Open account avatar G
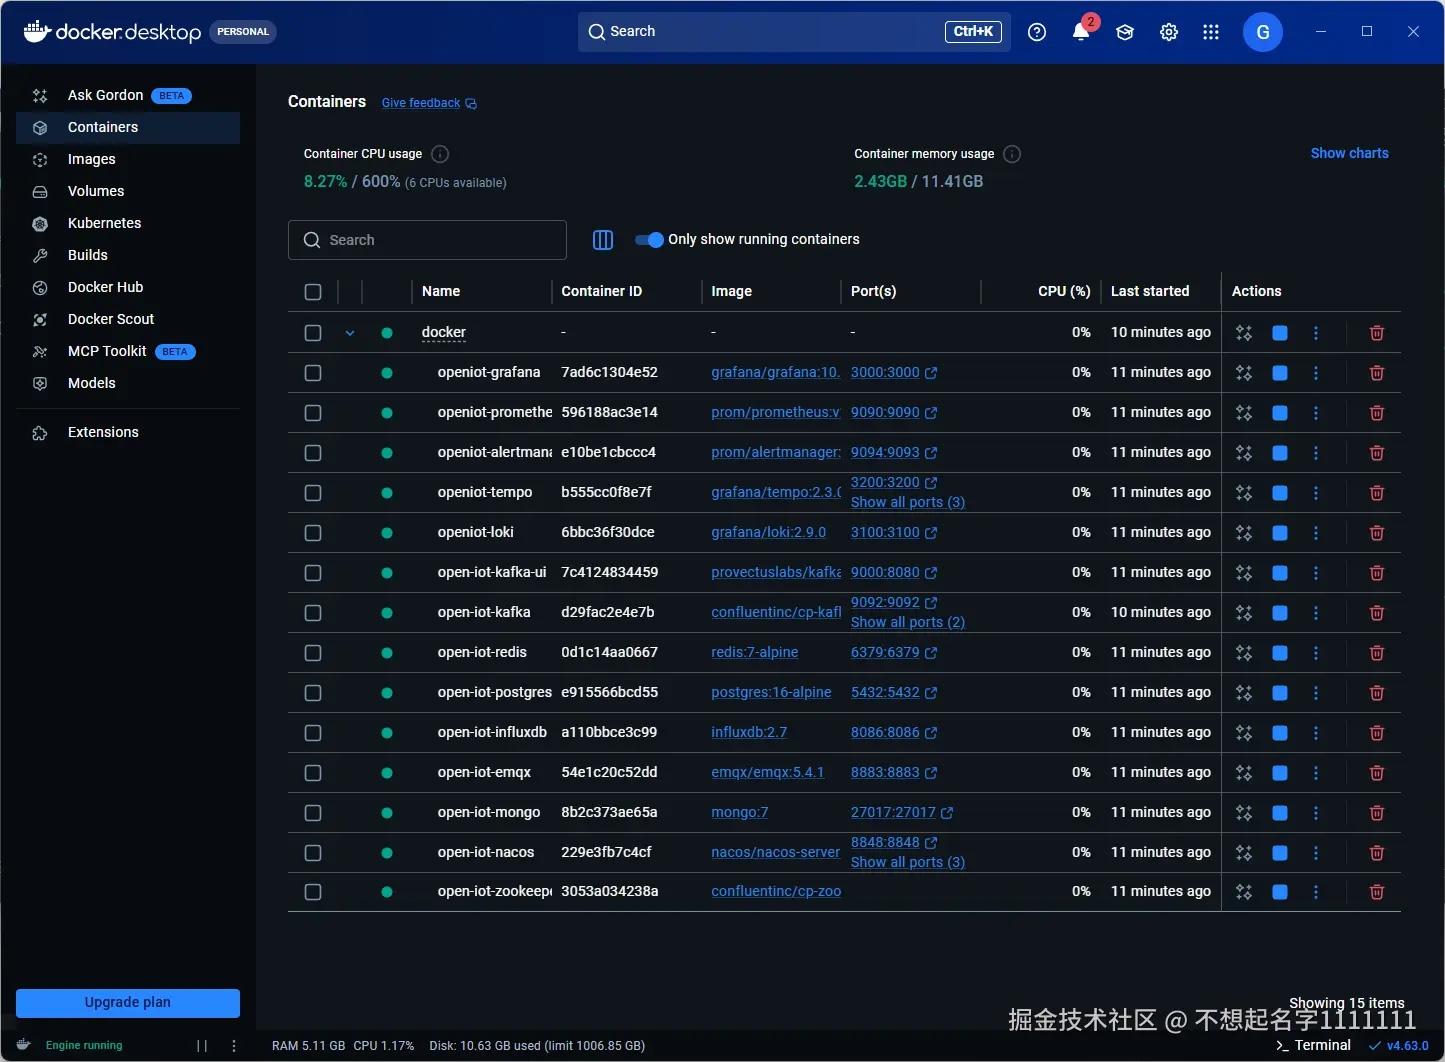This screenshot has height=1062, width=1445. point(1263,32)
